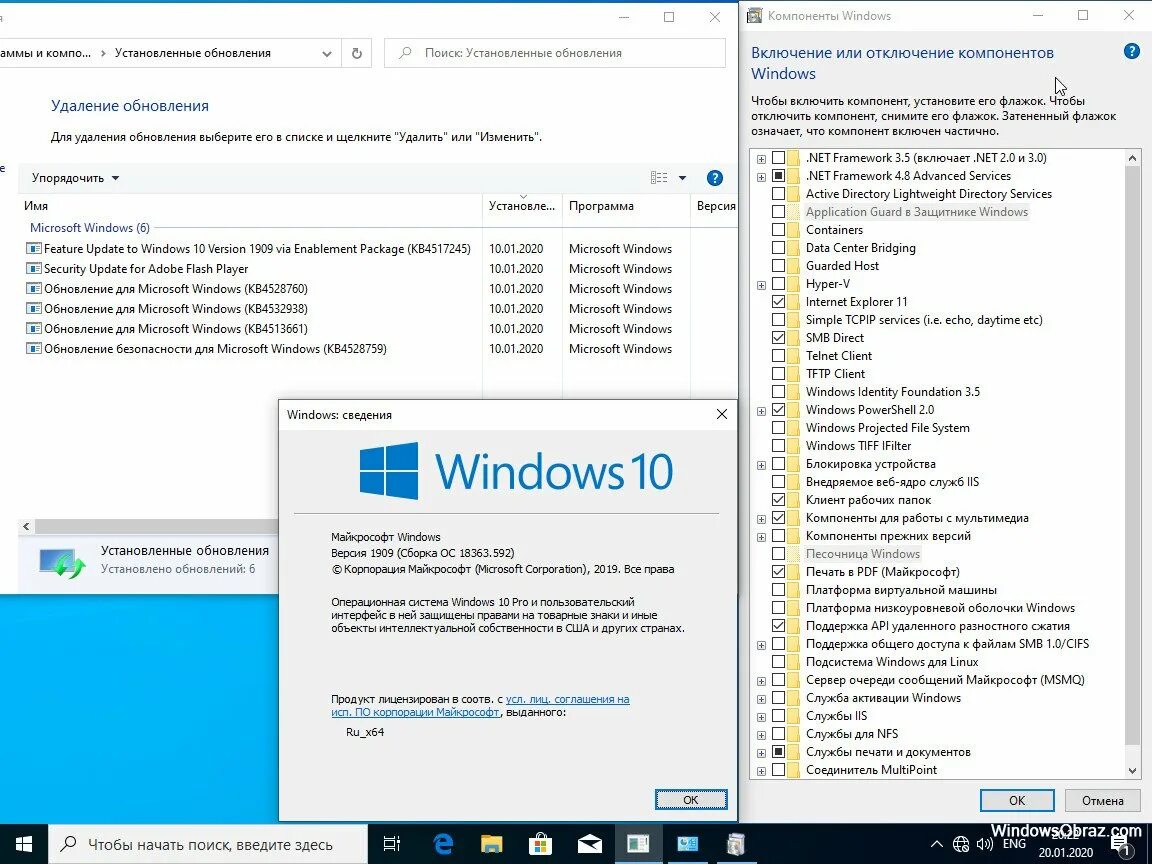Image resolution: width=1152 pixels, height=864 pixels.
Task: Click the volume icon in system tray
Action: 984,845
